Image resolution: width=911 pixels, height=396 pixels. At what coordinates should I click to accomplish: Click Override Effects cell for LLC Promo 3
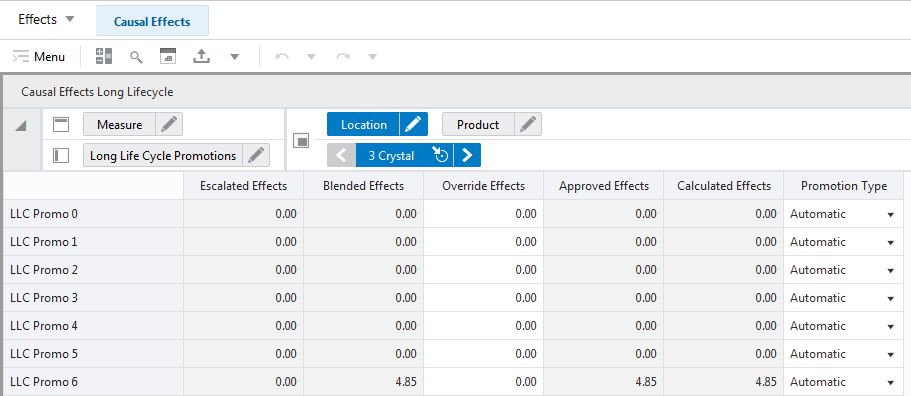pyautogui.click(x=483, y=297)
